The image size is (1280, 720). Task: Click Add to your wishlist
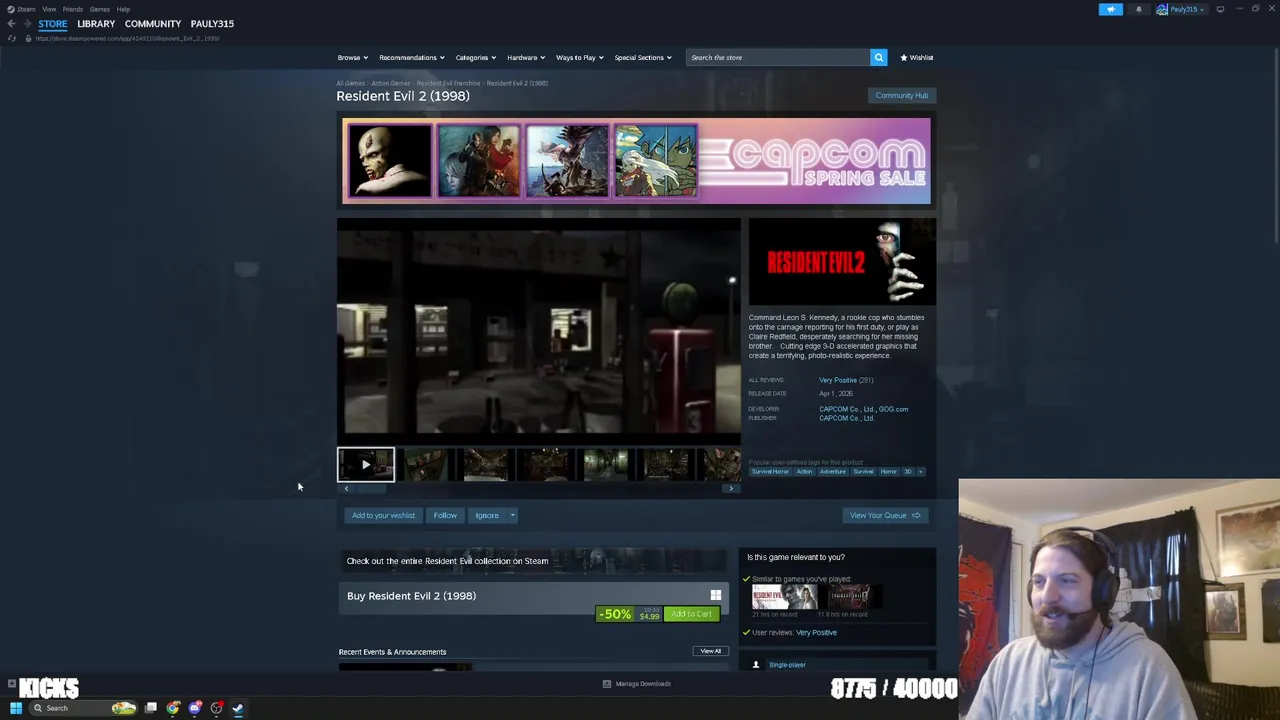[383, 515]
